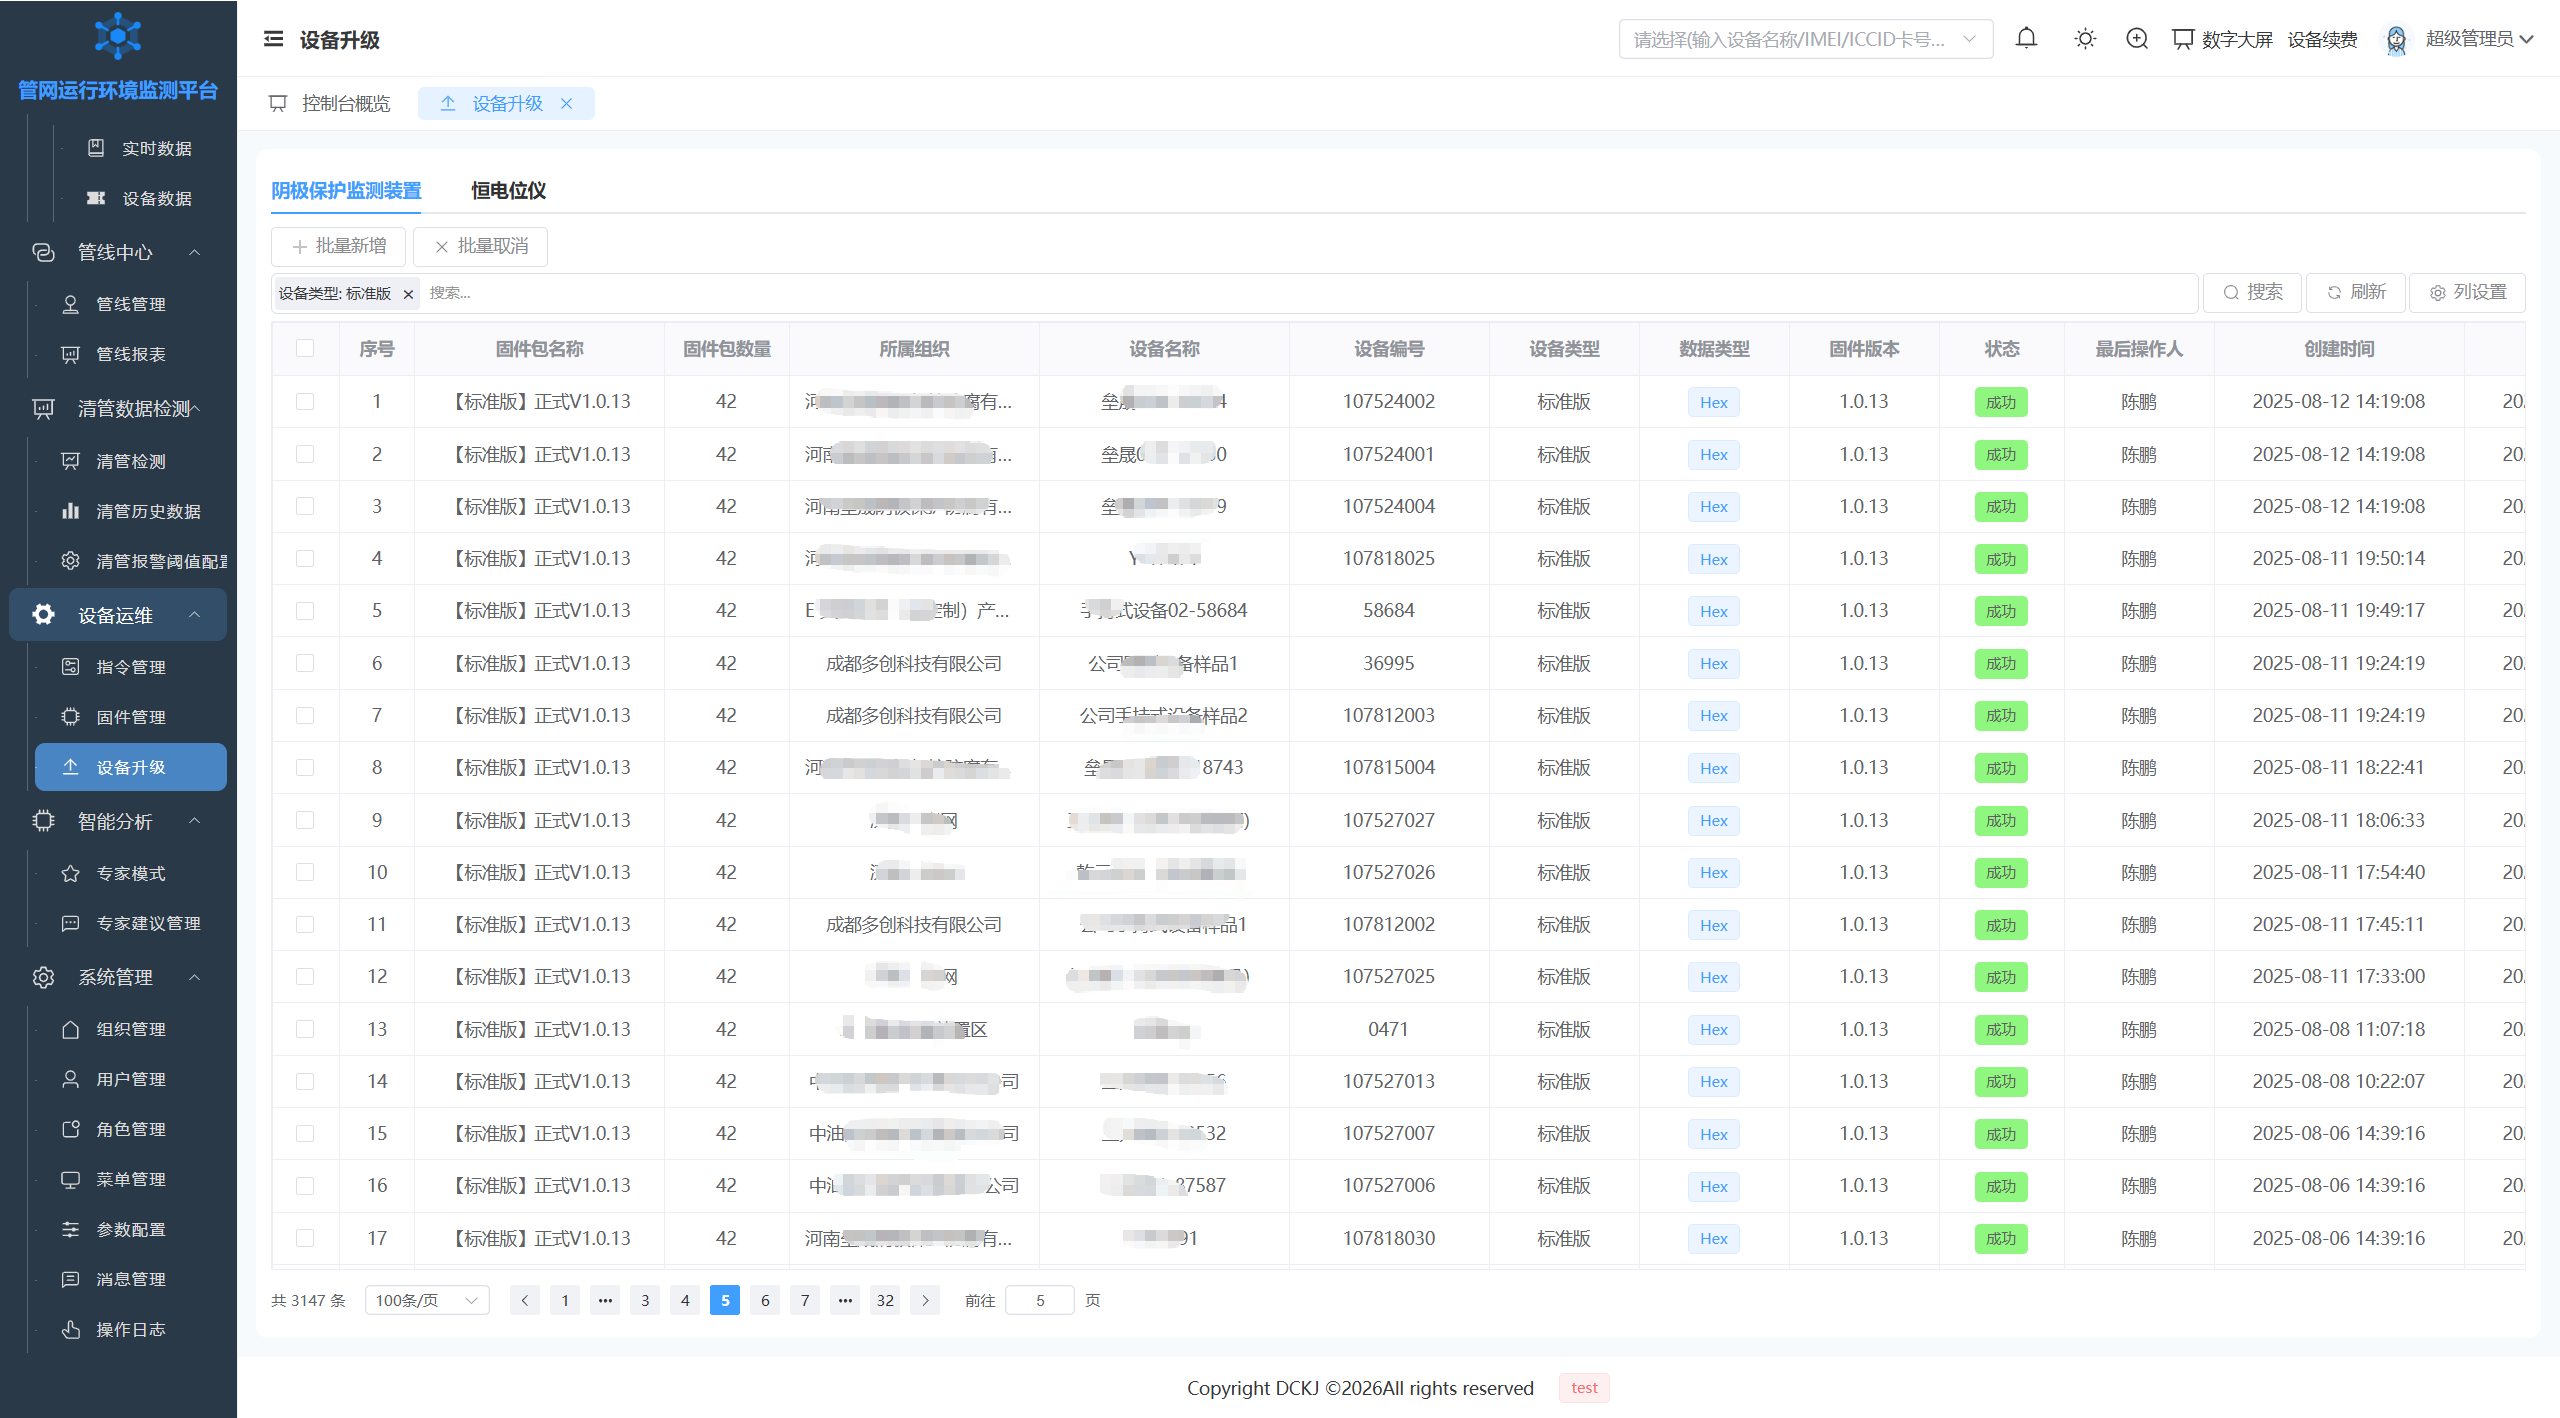Remove the 设备类型: 标准版 filter tag
2560x1418 pixels.
pos(408,294)
